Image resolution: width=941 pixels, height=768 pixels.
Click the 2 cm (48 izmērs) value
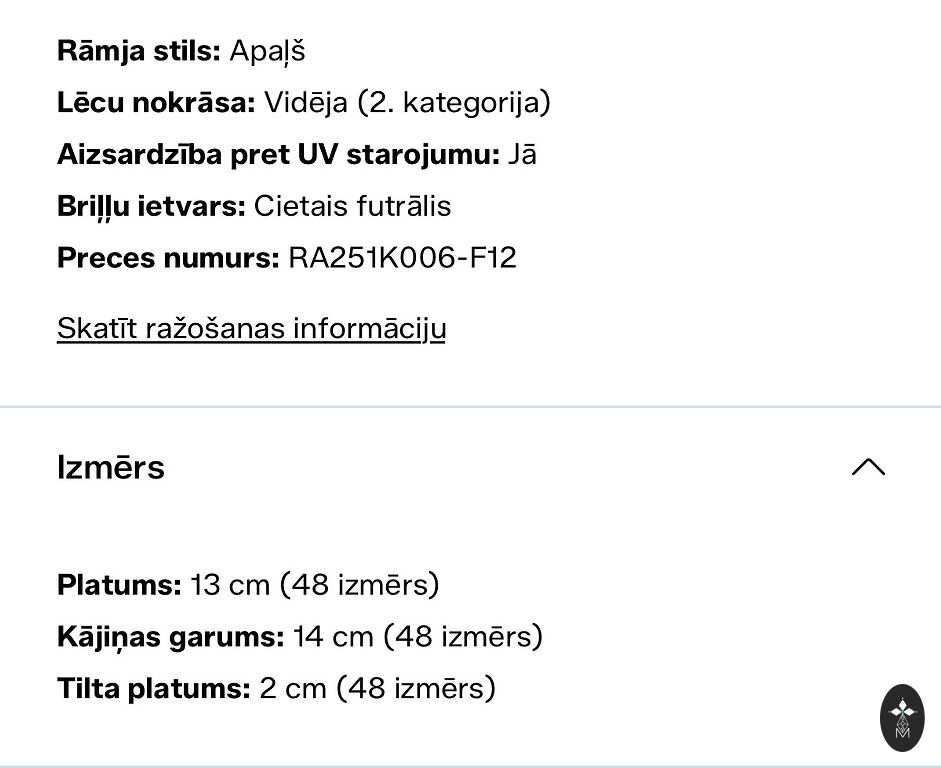[377, 688]
